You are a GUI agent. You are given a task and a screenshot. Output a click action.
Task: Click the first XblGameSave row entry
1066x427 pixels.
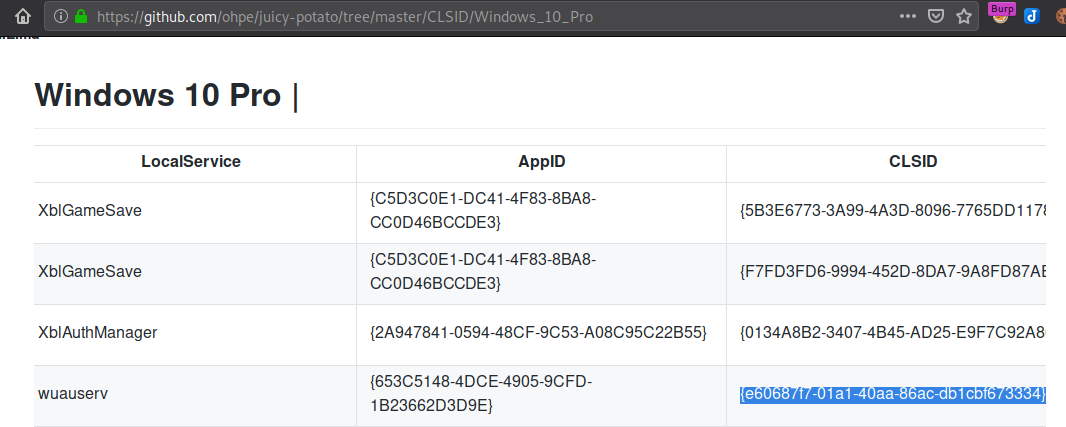tap(84, 211)
